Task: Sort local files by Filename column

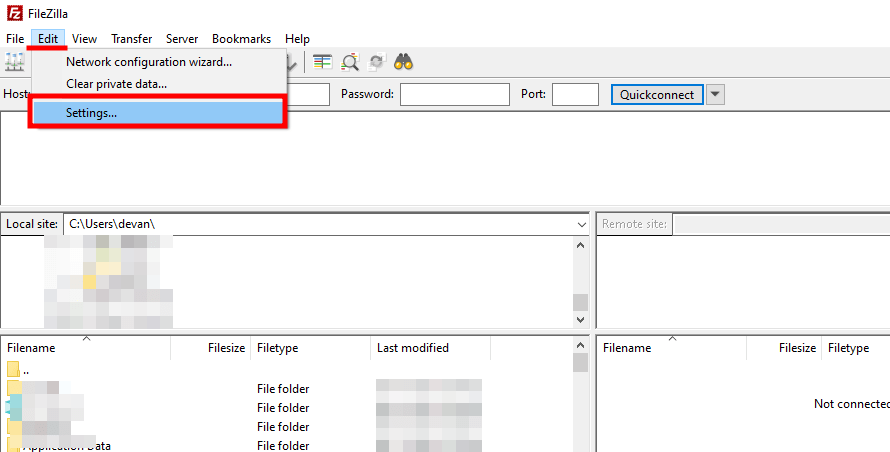Action: pyautogui.click(x=86, y=348)
